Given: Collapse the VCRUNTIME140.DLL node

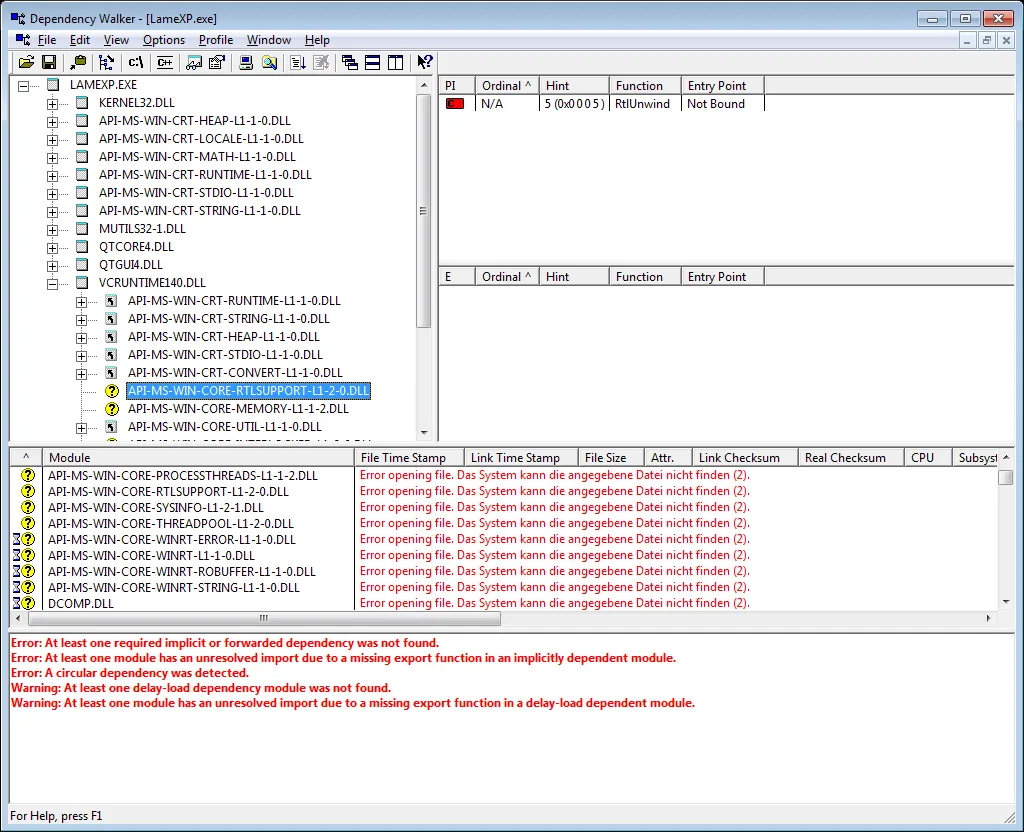Looking at the screenshot, I should coord(52,284).
